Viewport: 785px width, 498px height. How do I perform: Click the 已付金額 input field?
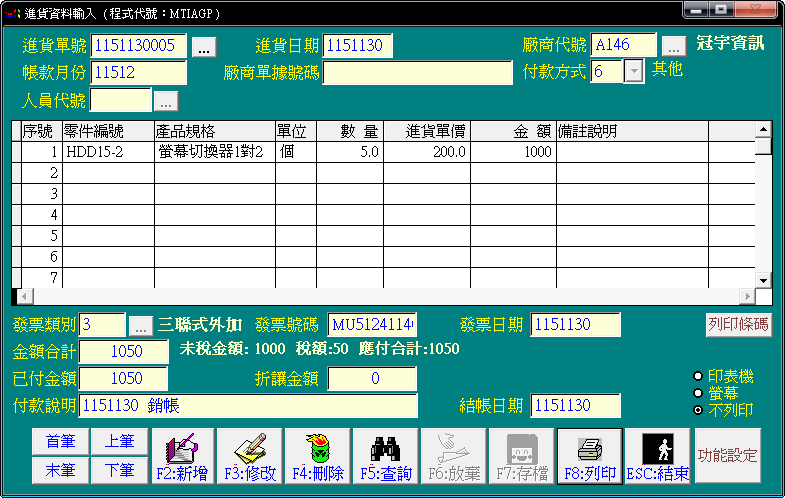(124, 379)
